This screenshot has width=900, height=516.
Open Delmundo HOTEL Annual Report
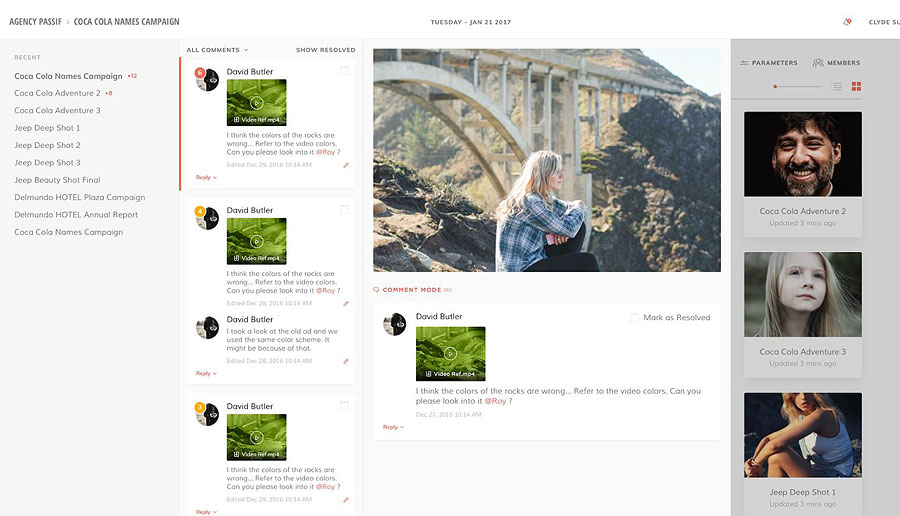coord(76,215)
